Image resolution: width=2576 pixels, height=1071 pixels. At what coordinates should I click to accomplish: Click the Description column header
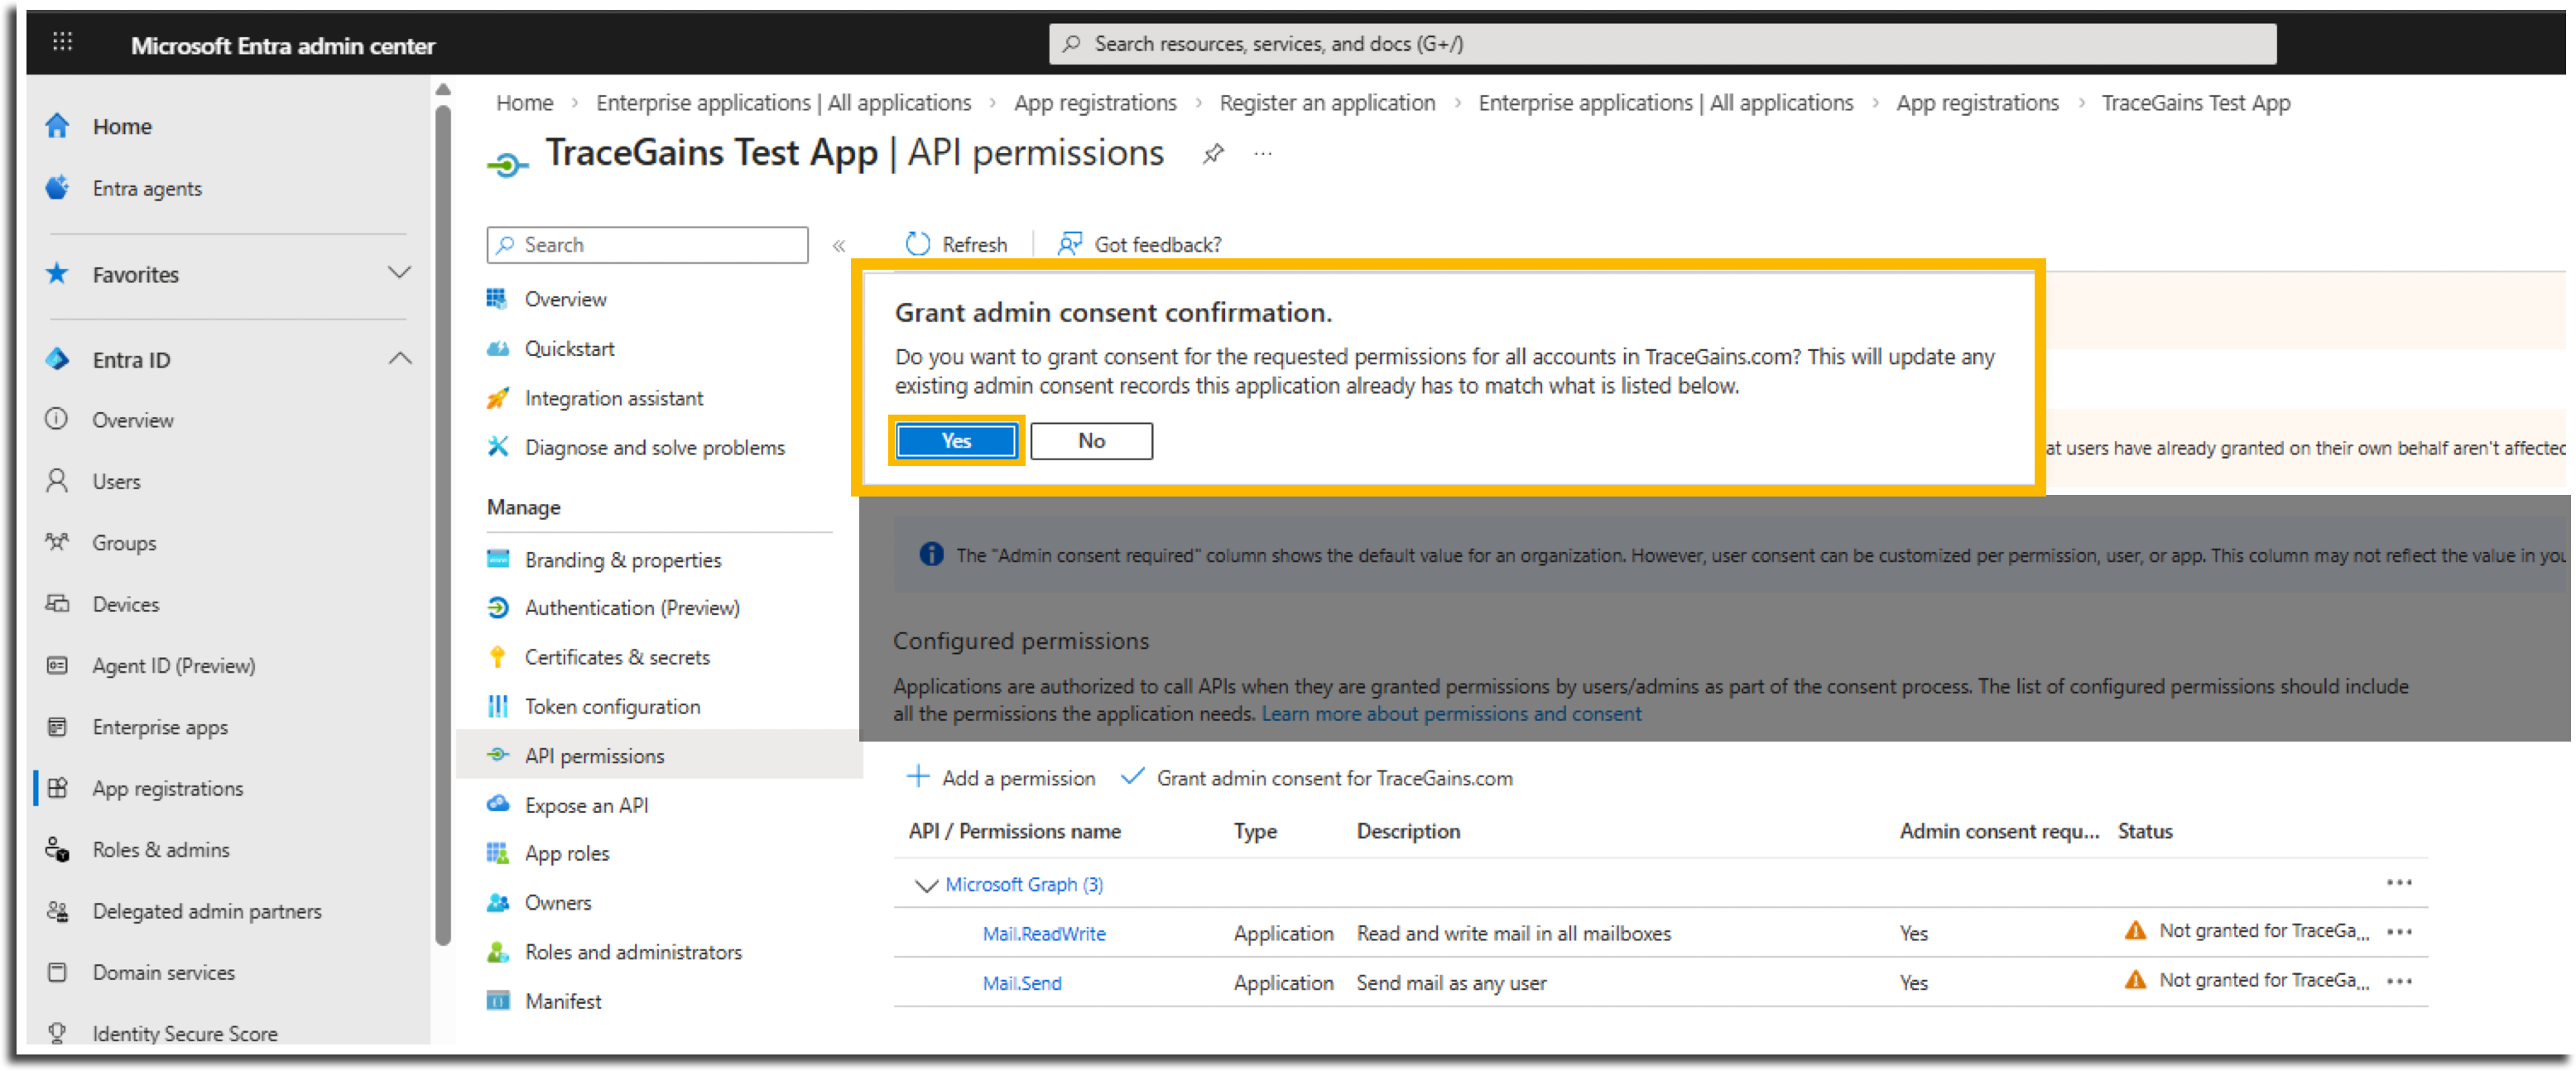pos(1408,831)
